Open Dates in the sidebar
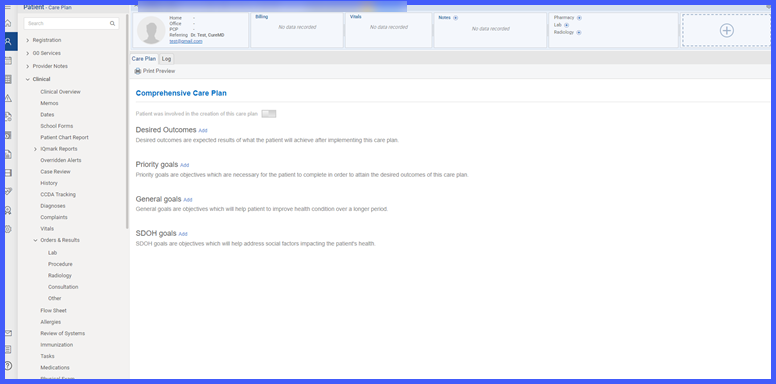The width and height of the screenshot is (776, 384). [48, 115]
